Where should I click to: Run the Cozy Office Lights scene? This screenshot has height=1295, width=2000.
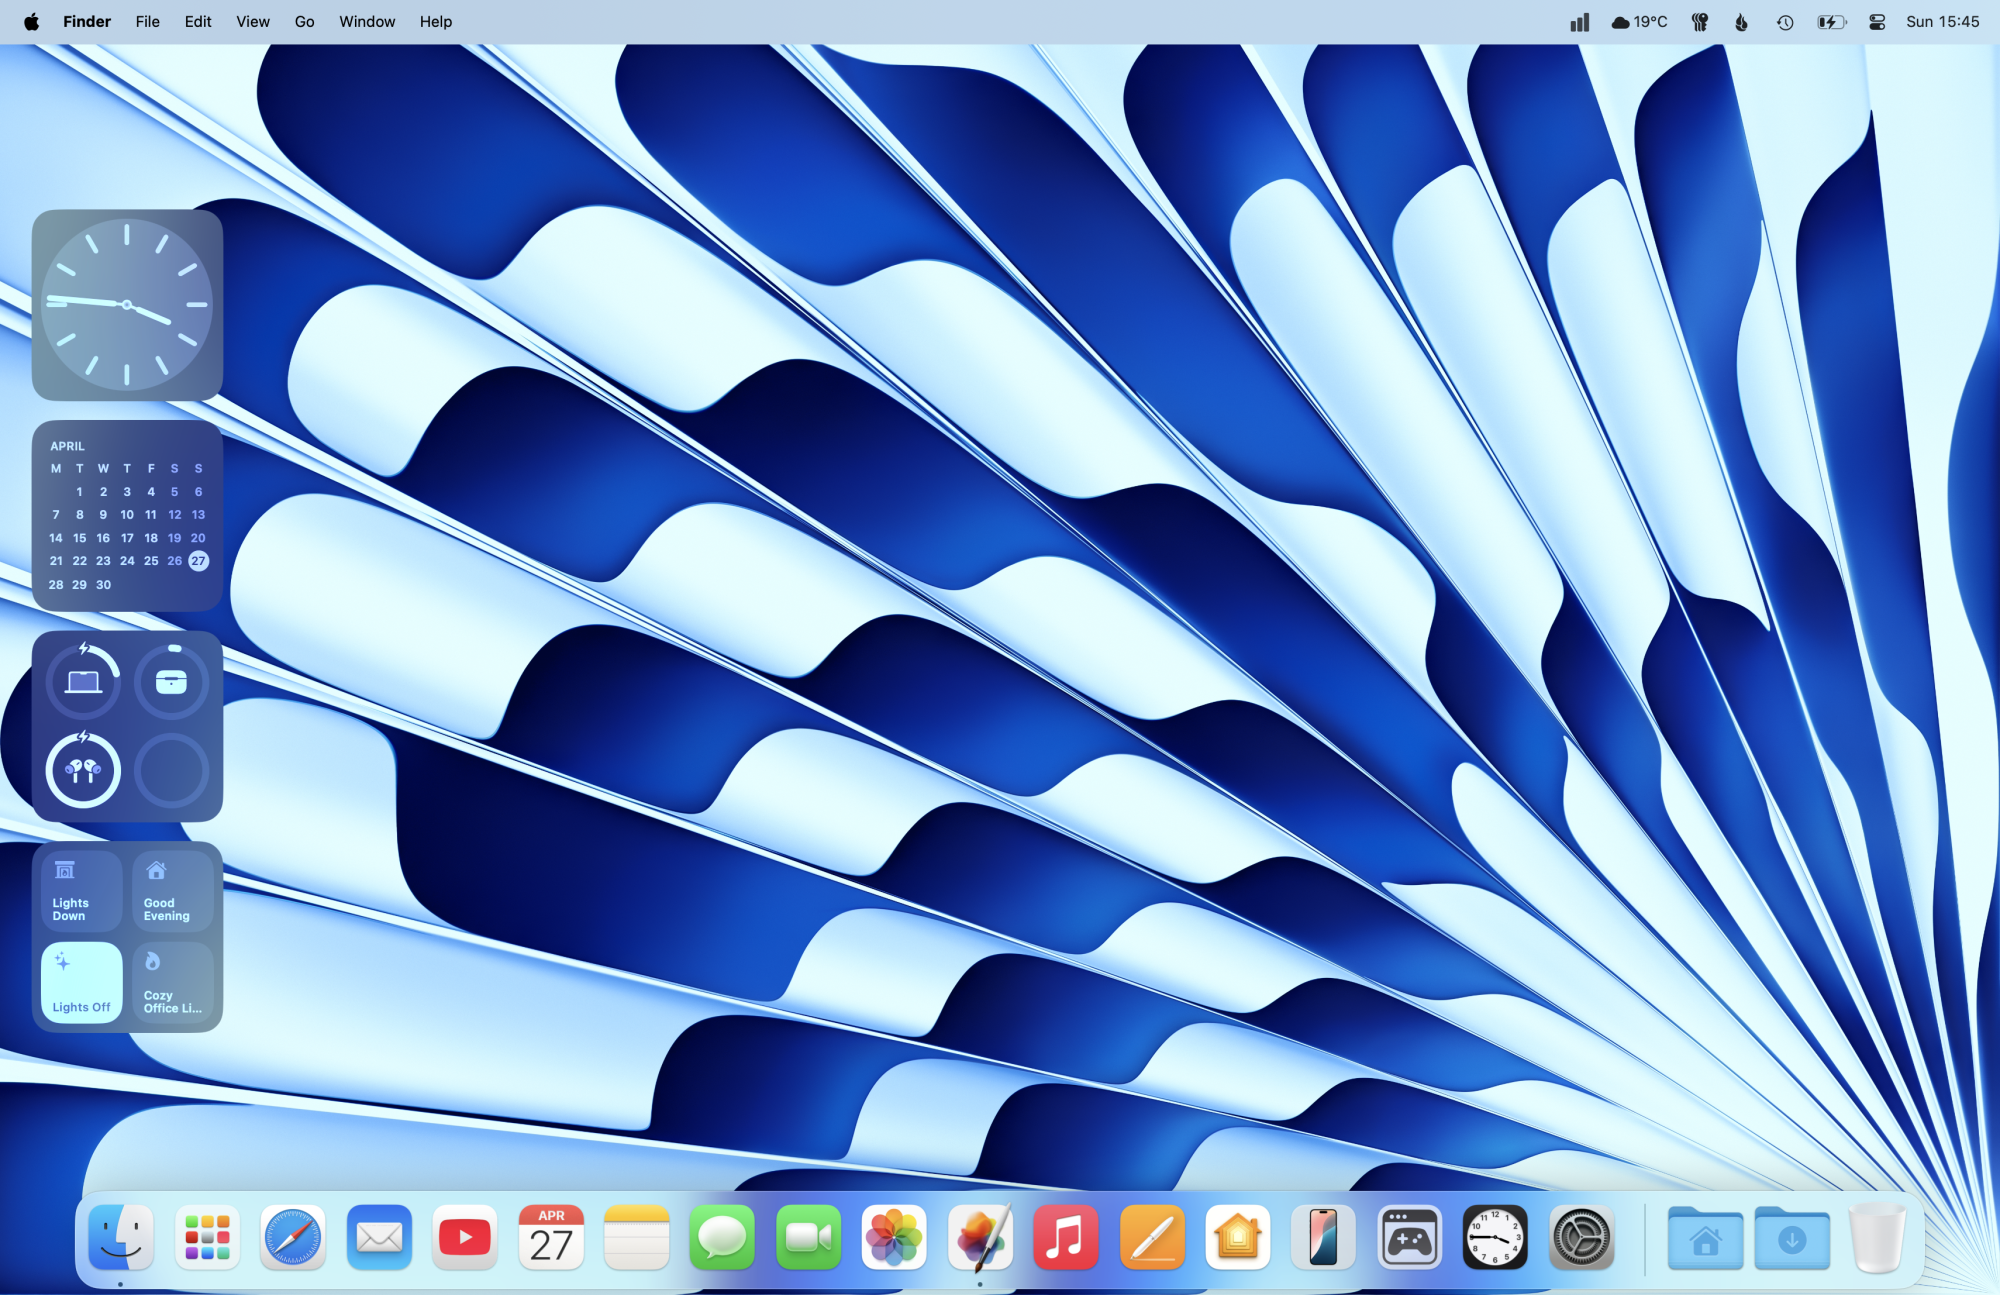[x=172, y=983]
